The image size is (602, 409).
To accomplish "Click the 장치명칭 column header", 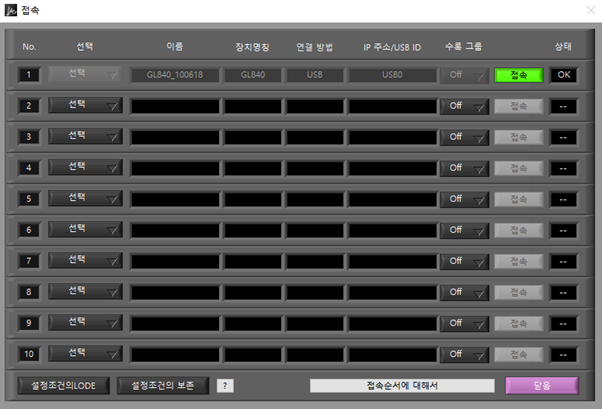I will [x=252, y=47].
